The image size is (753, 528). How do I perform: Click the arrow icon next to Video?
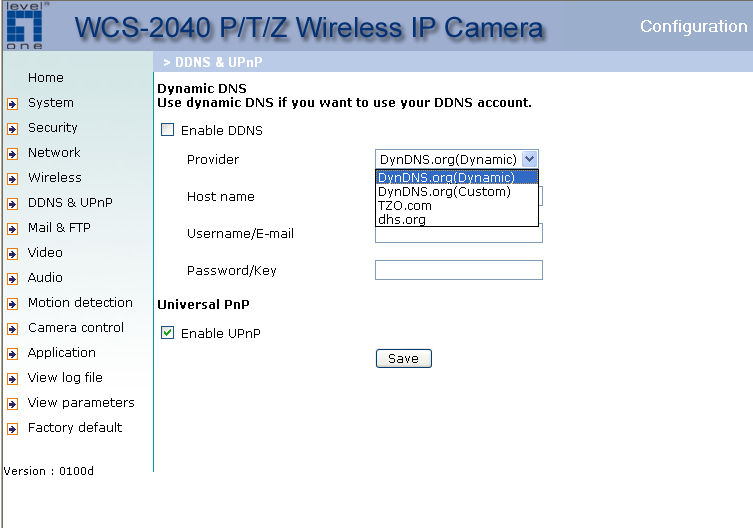point(12,254)
